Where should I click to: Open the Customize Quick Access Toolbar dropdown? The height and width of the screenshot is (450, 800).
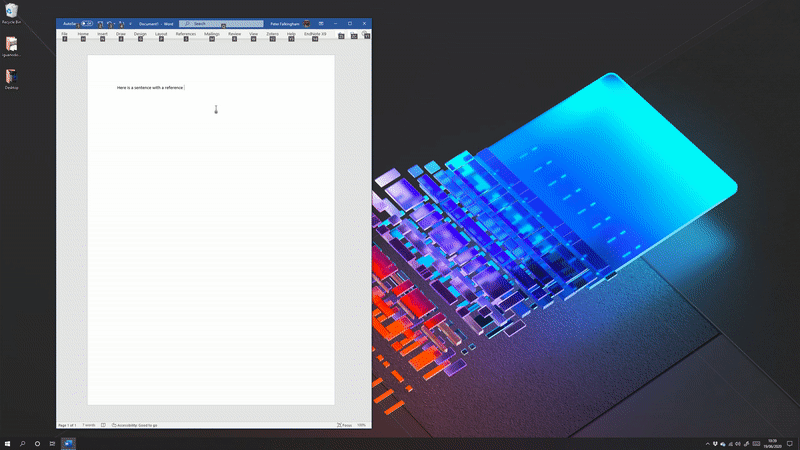coord(130,22)
